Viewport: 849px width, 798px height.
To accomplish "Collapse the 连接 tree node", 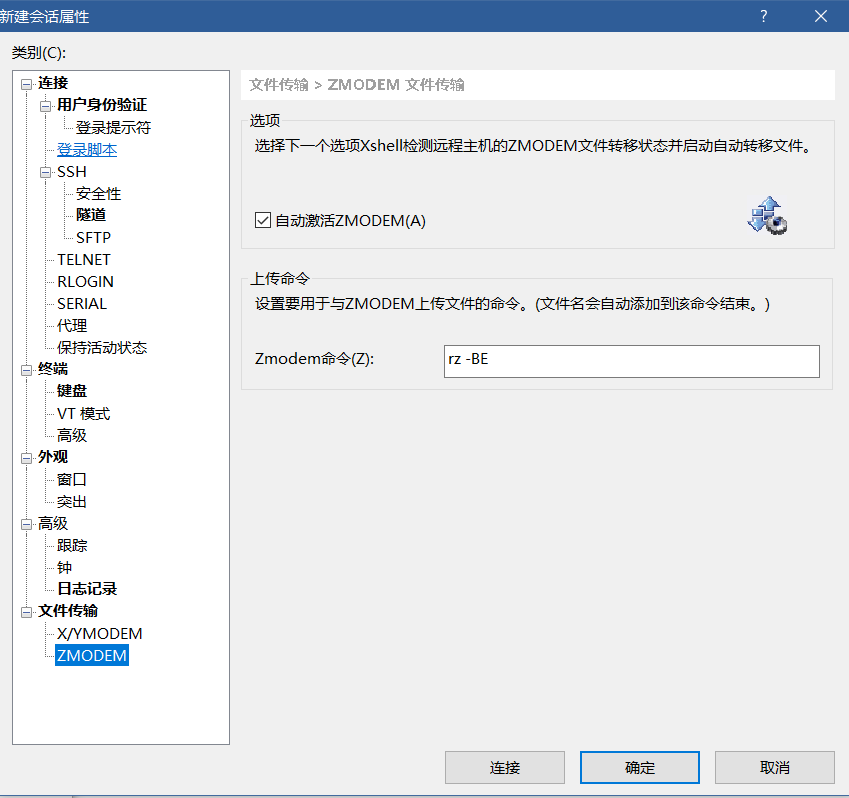I will [x=26, y=84].
